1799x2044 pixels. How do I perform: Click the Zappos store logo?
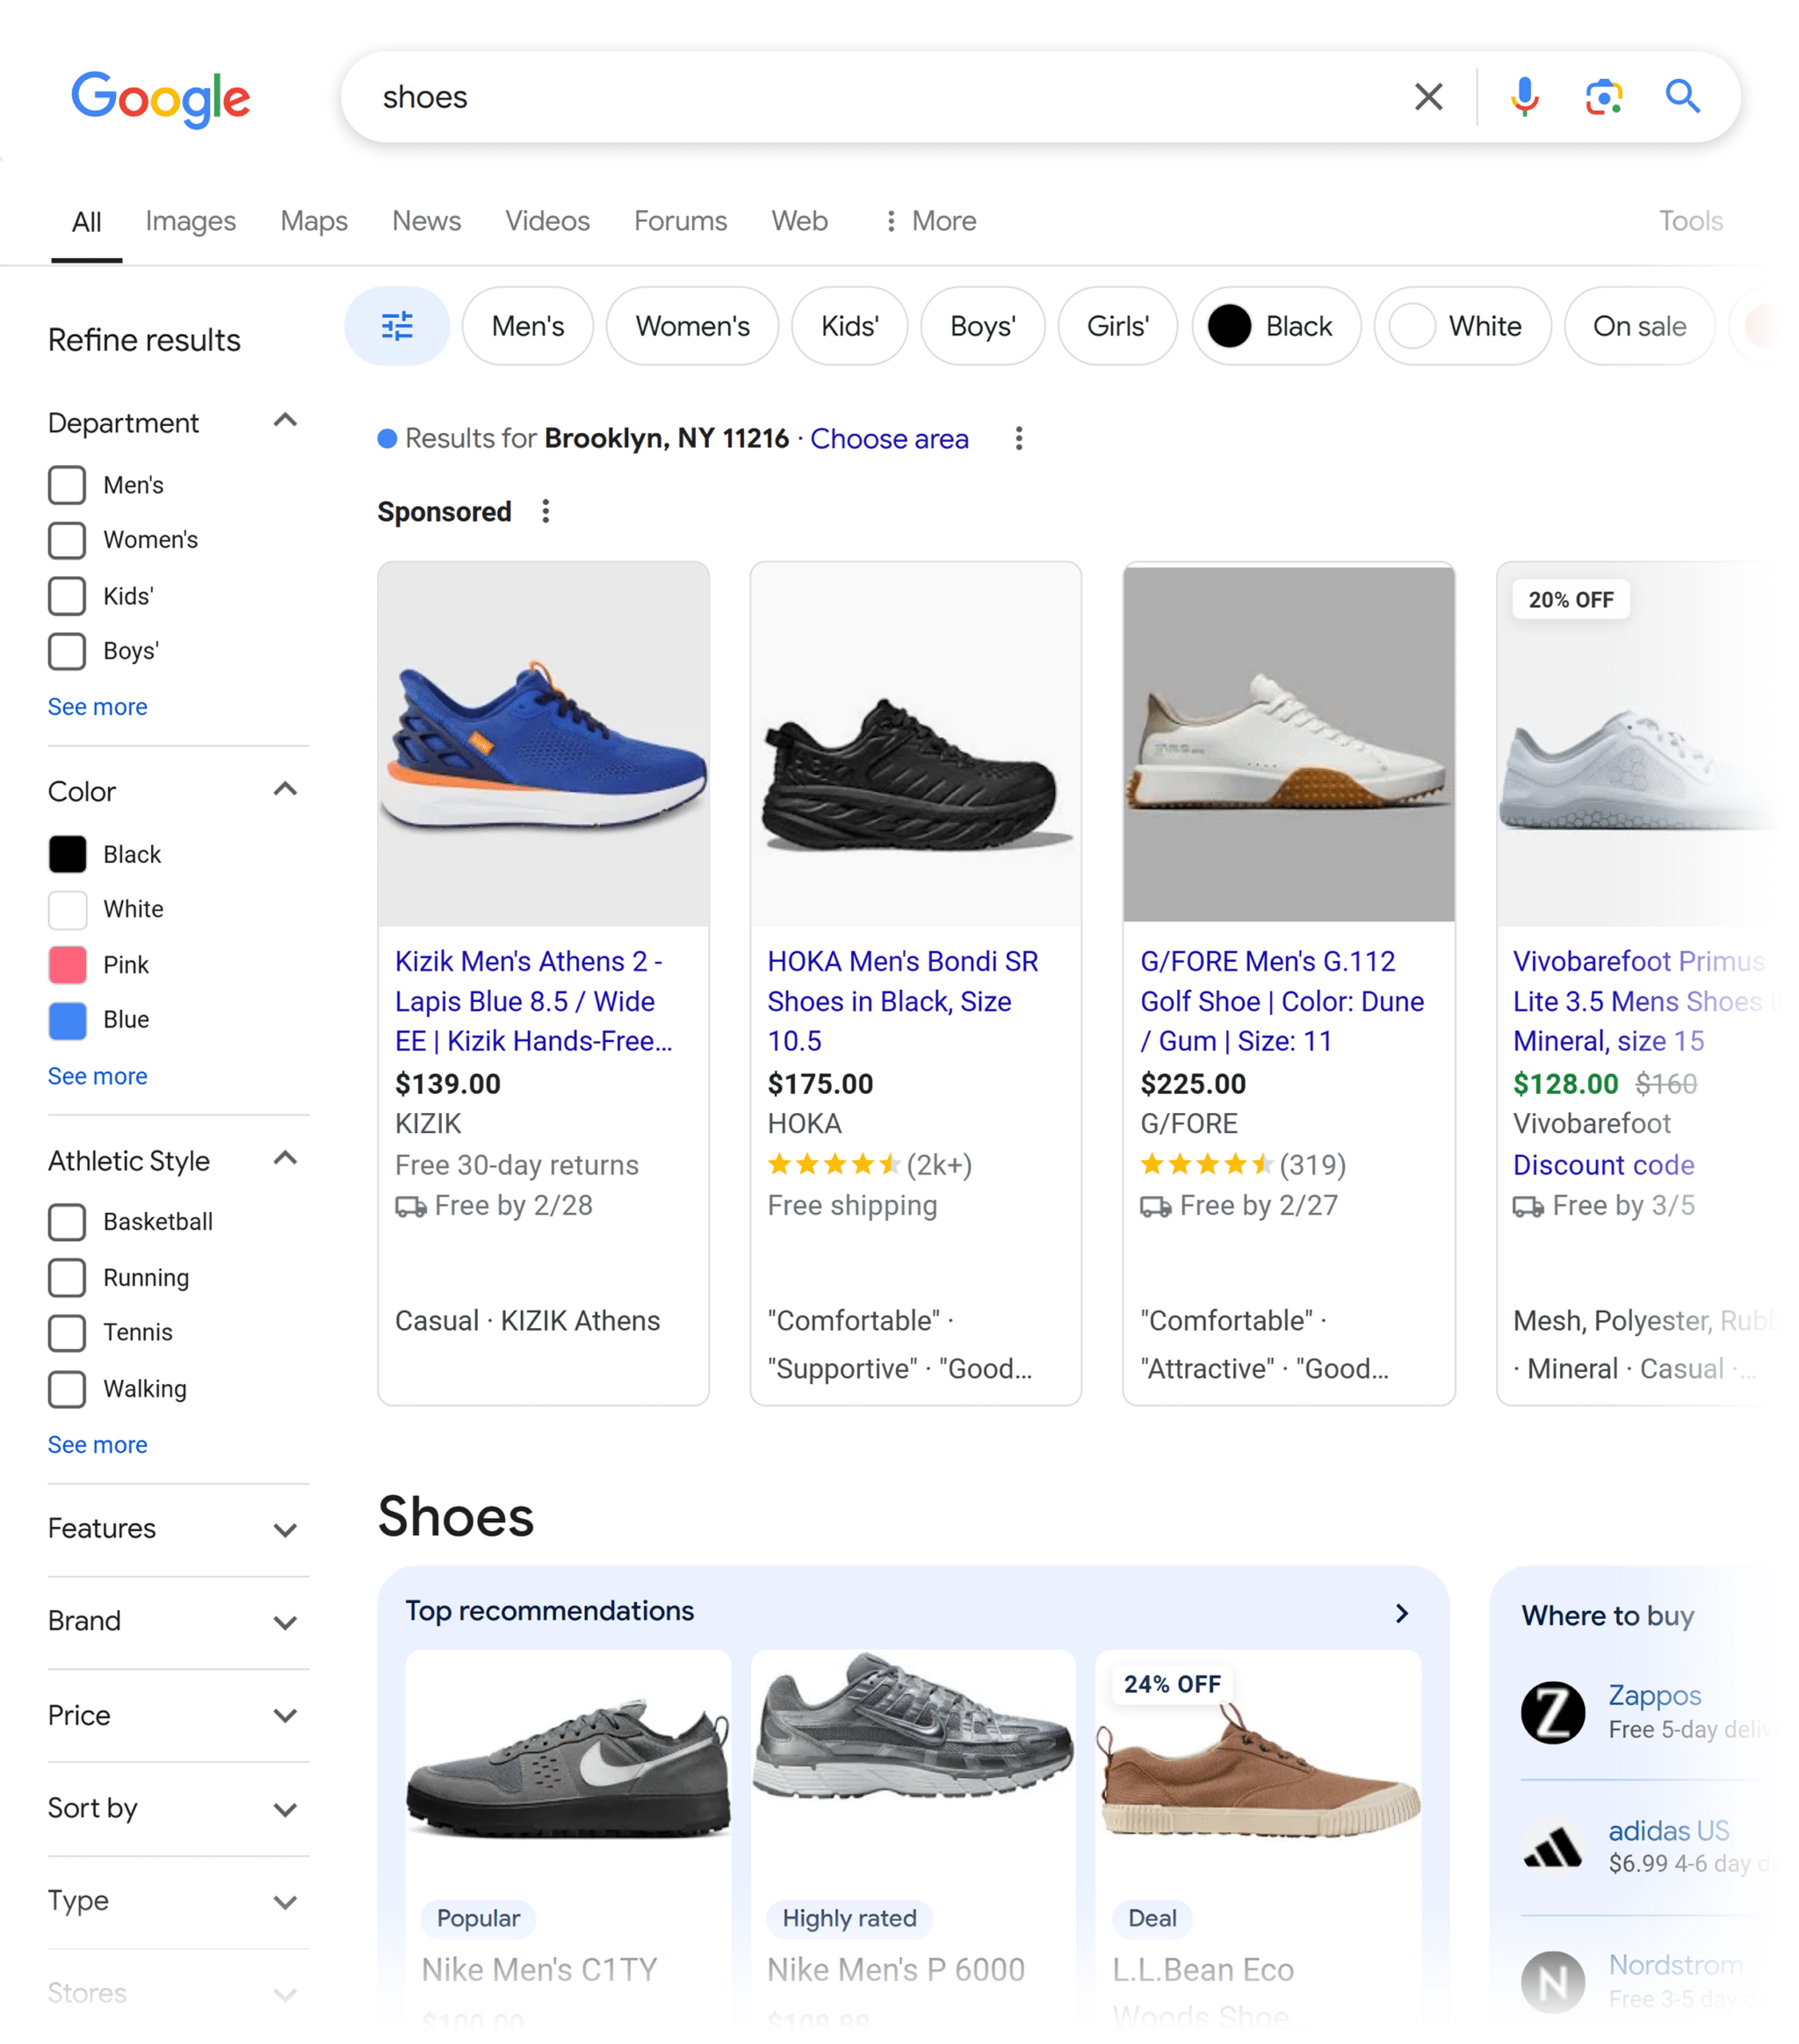(1552, 1712)
